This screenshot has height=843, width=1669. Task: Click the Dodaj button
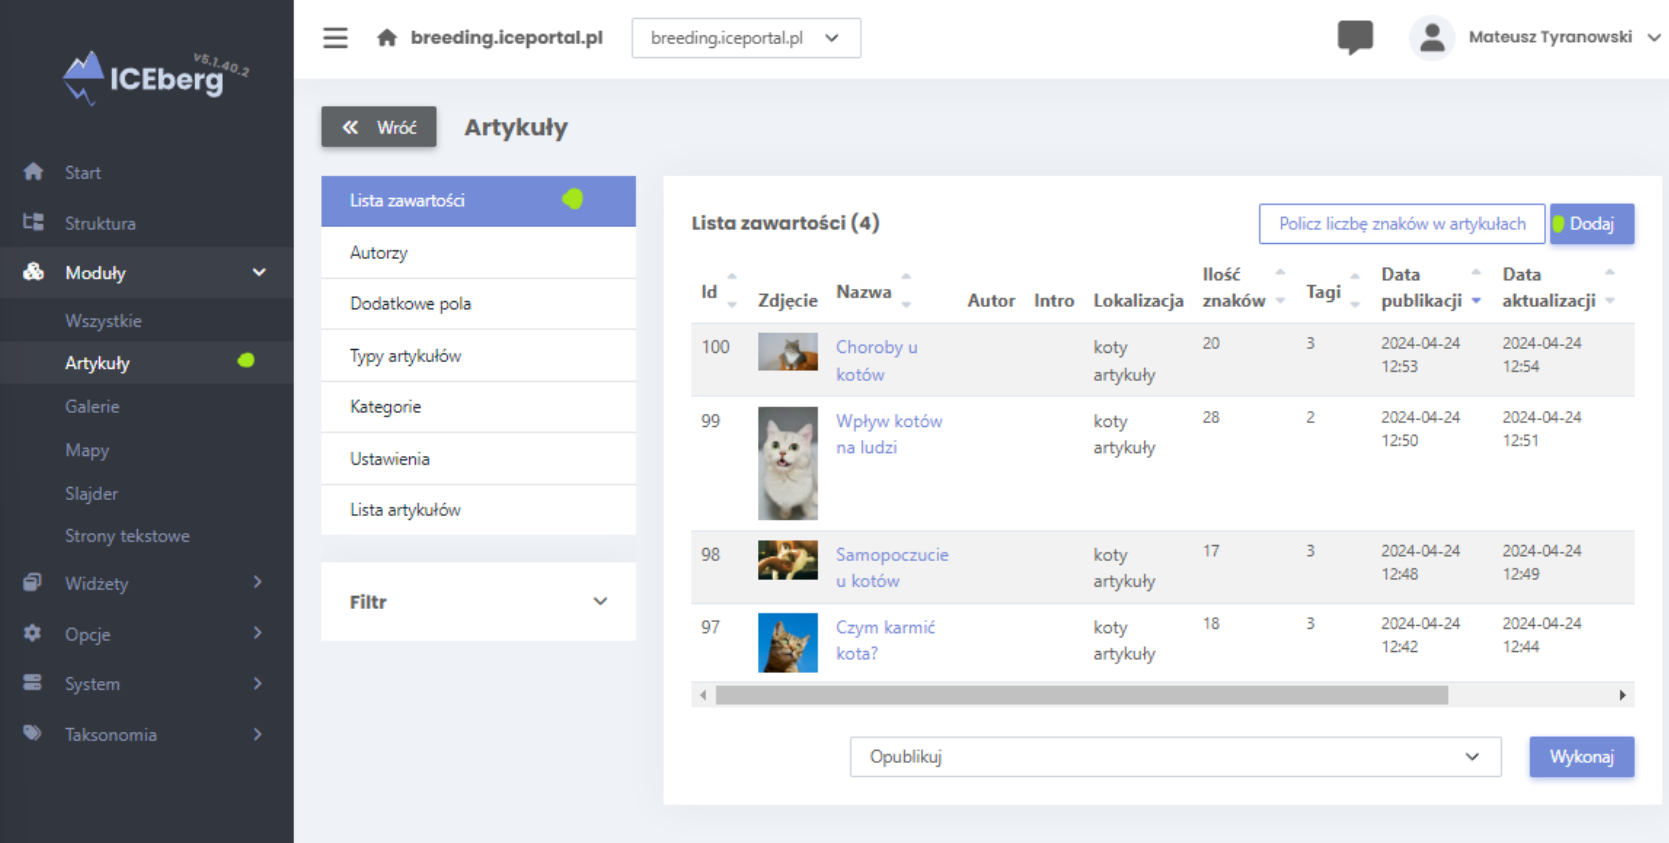(x=1591, y=224)
